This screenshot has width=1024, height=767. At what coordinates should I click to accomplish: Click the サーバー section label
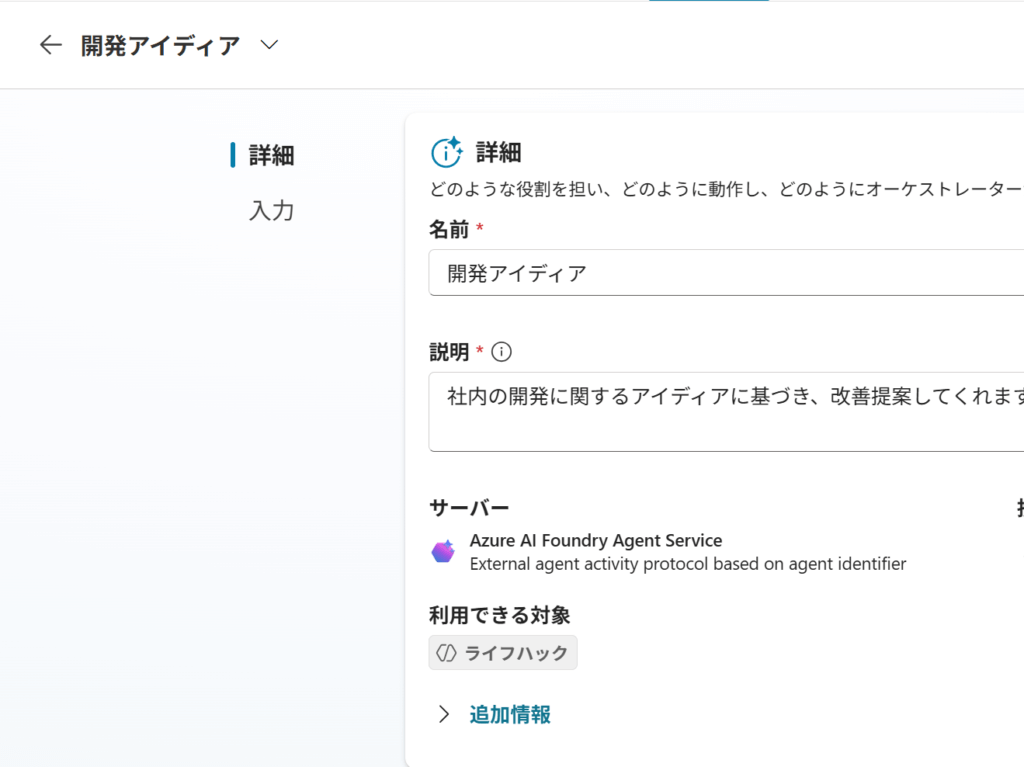pos(469,507)
